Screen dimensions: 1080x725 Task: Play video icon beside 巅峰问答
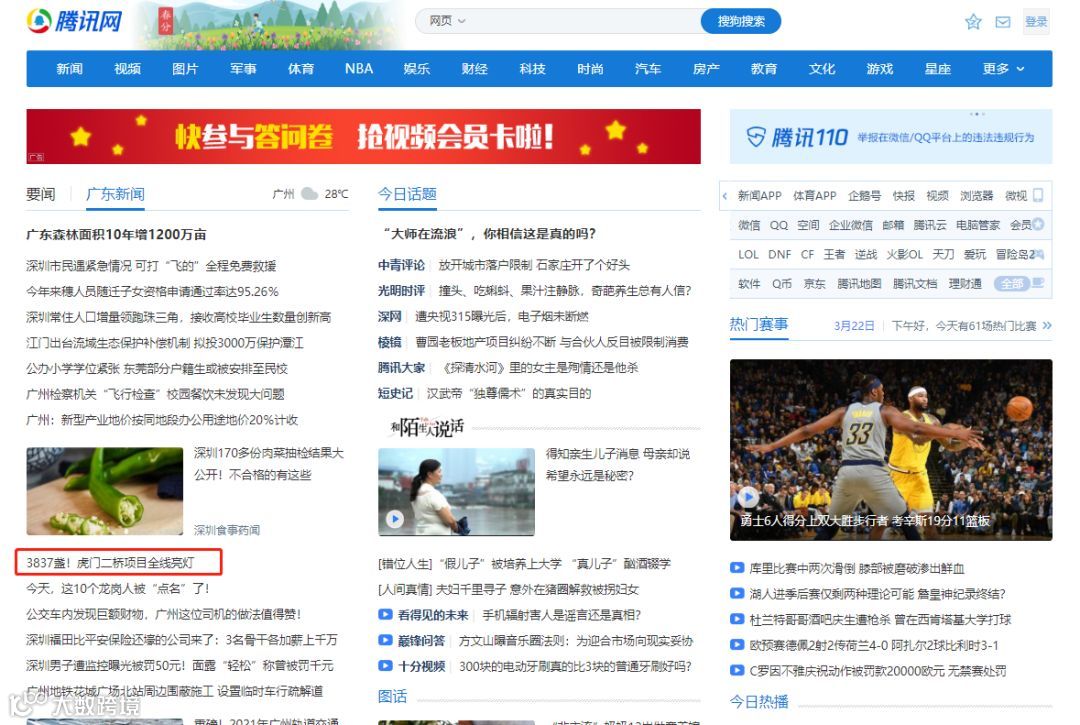click(x=385, y=640)
